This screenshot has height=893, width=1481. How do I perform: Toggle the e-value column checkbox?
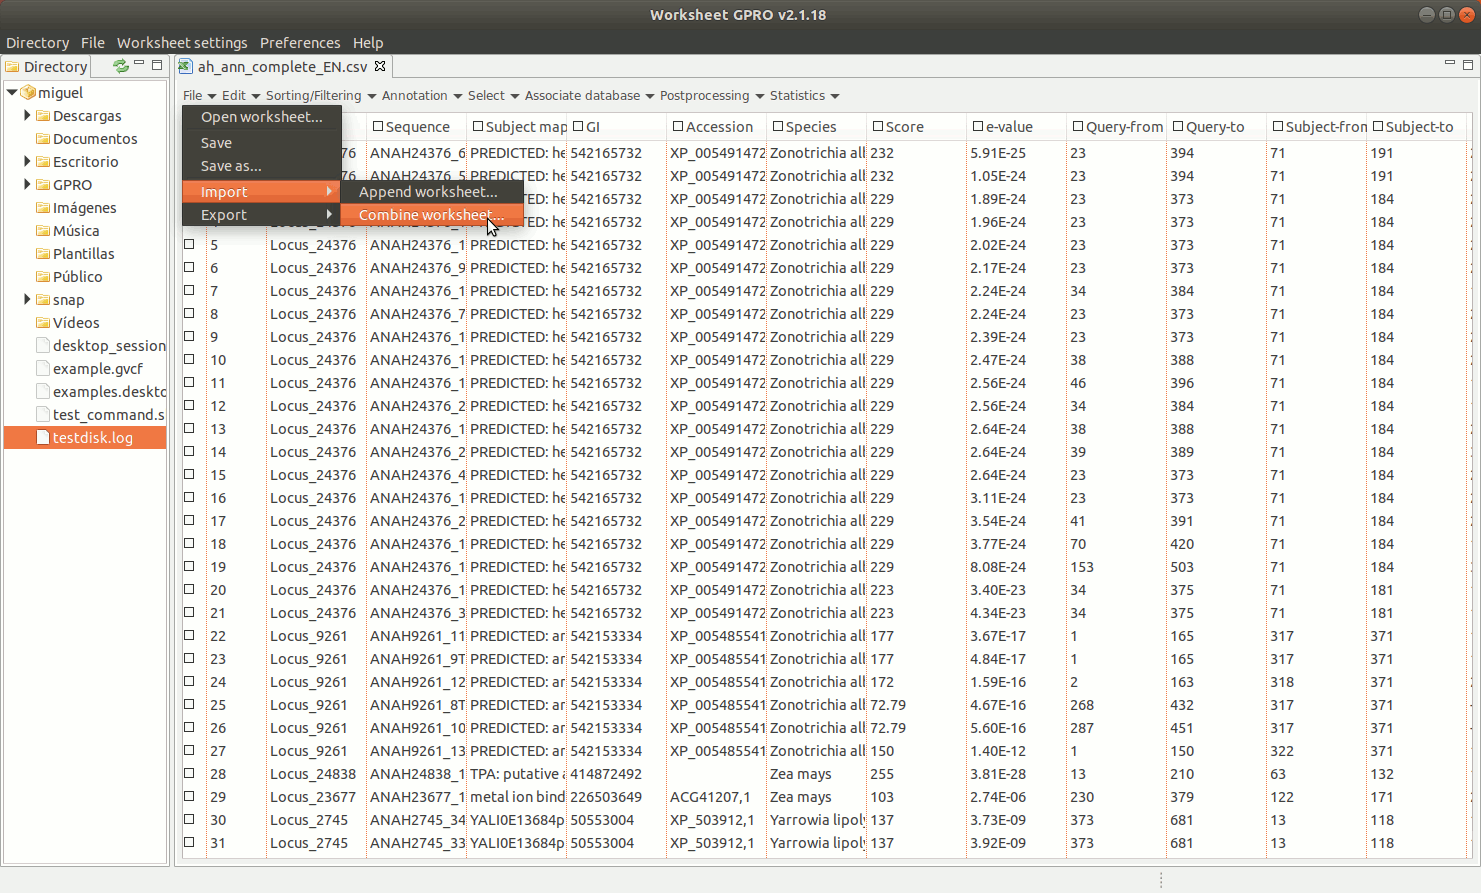click(978, 127)
